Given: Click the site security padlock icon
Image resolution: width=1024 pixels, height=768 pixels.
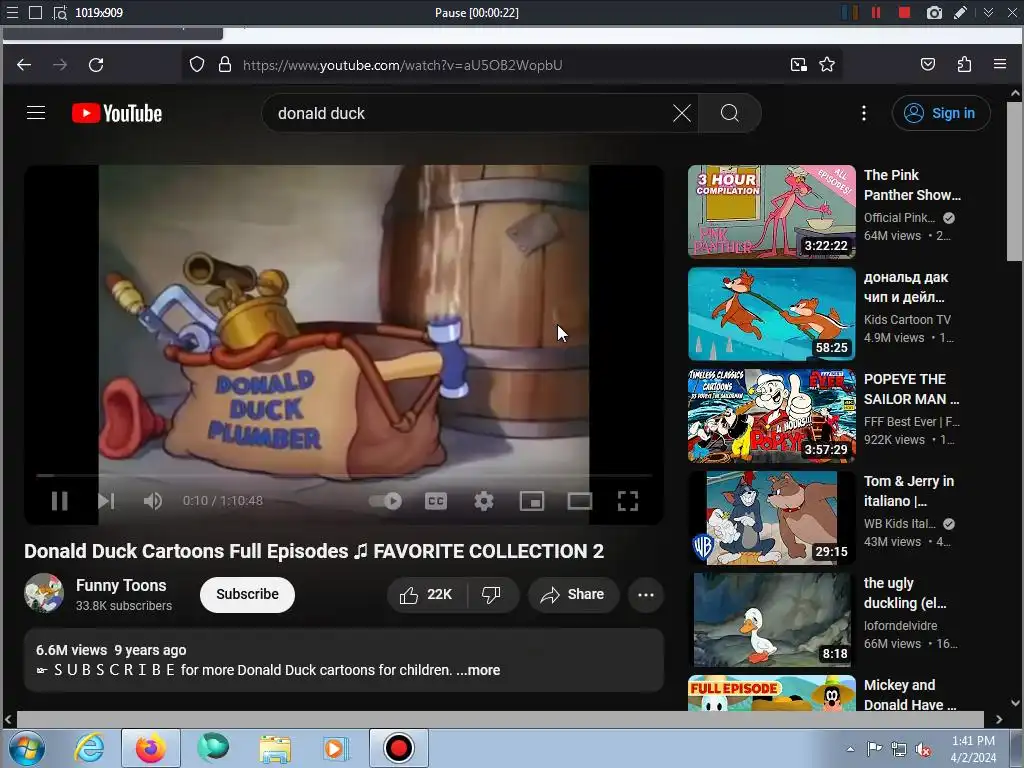Looking at the screenshot, I should point(225,65).
